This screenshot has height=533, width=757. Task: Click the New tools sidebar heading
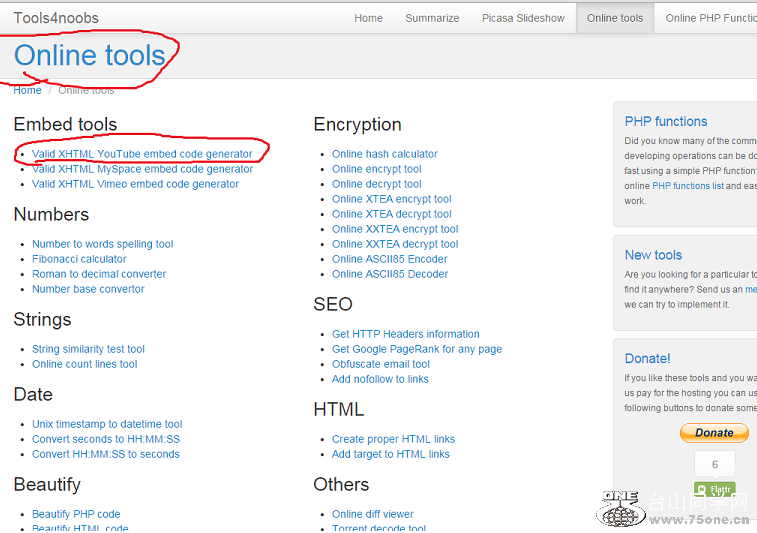(x=653, y=255)
